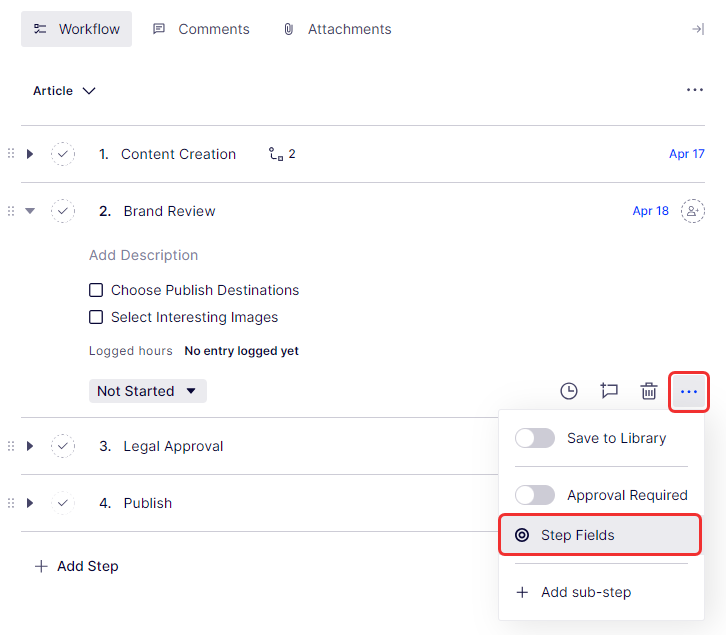Viewport: 726px width, 635px height.
Task: Click the assign user icon for Brand Review
Action: (692, 211)
